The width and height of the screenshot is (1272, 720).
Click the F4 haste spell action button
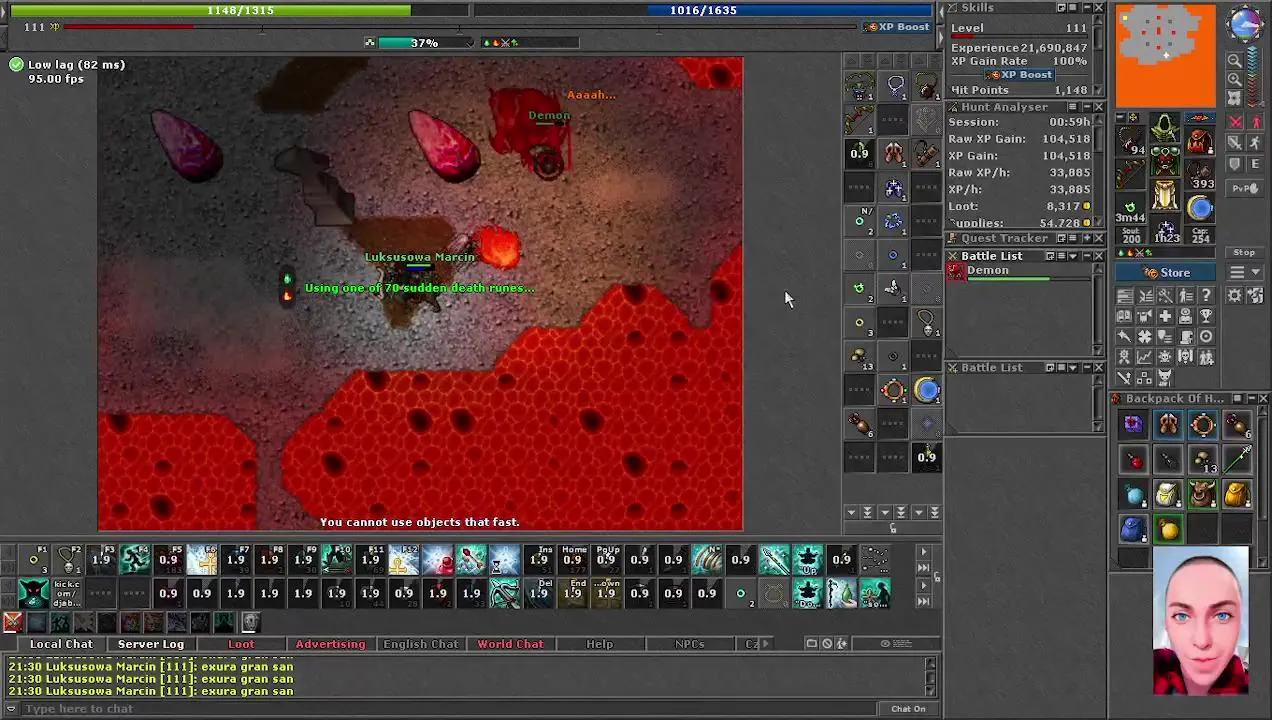pyautogui.click(x=135, y=559)
